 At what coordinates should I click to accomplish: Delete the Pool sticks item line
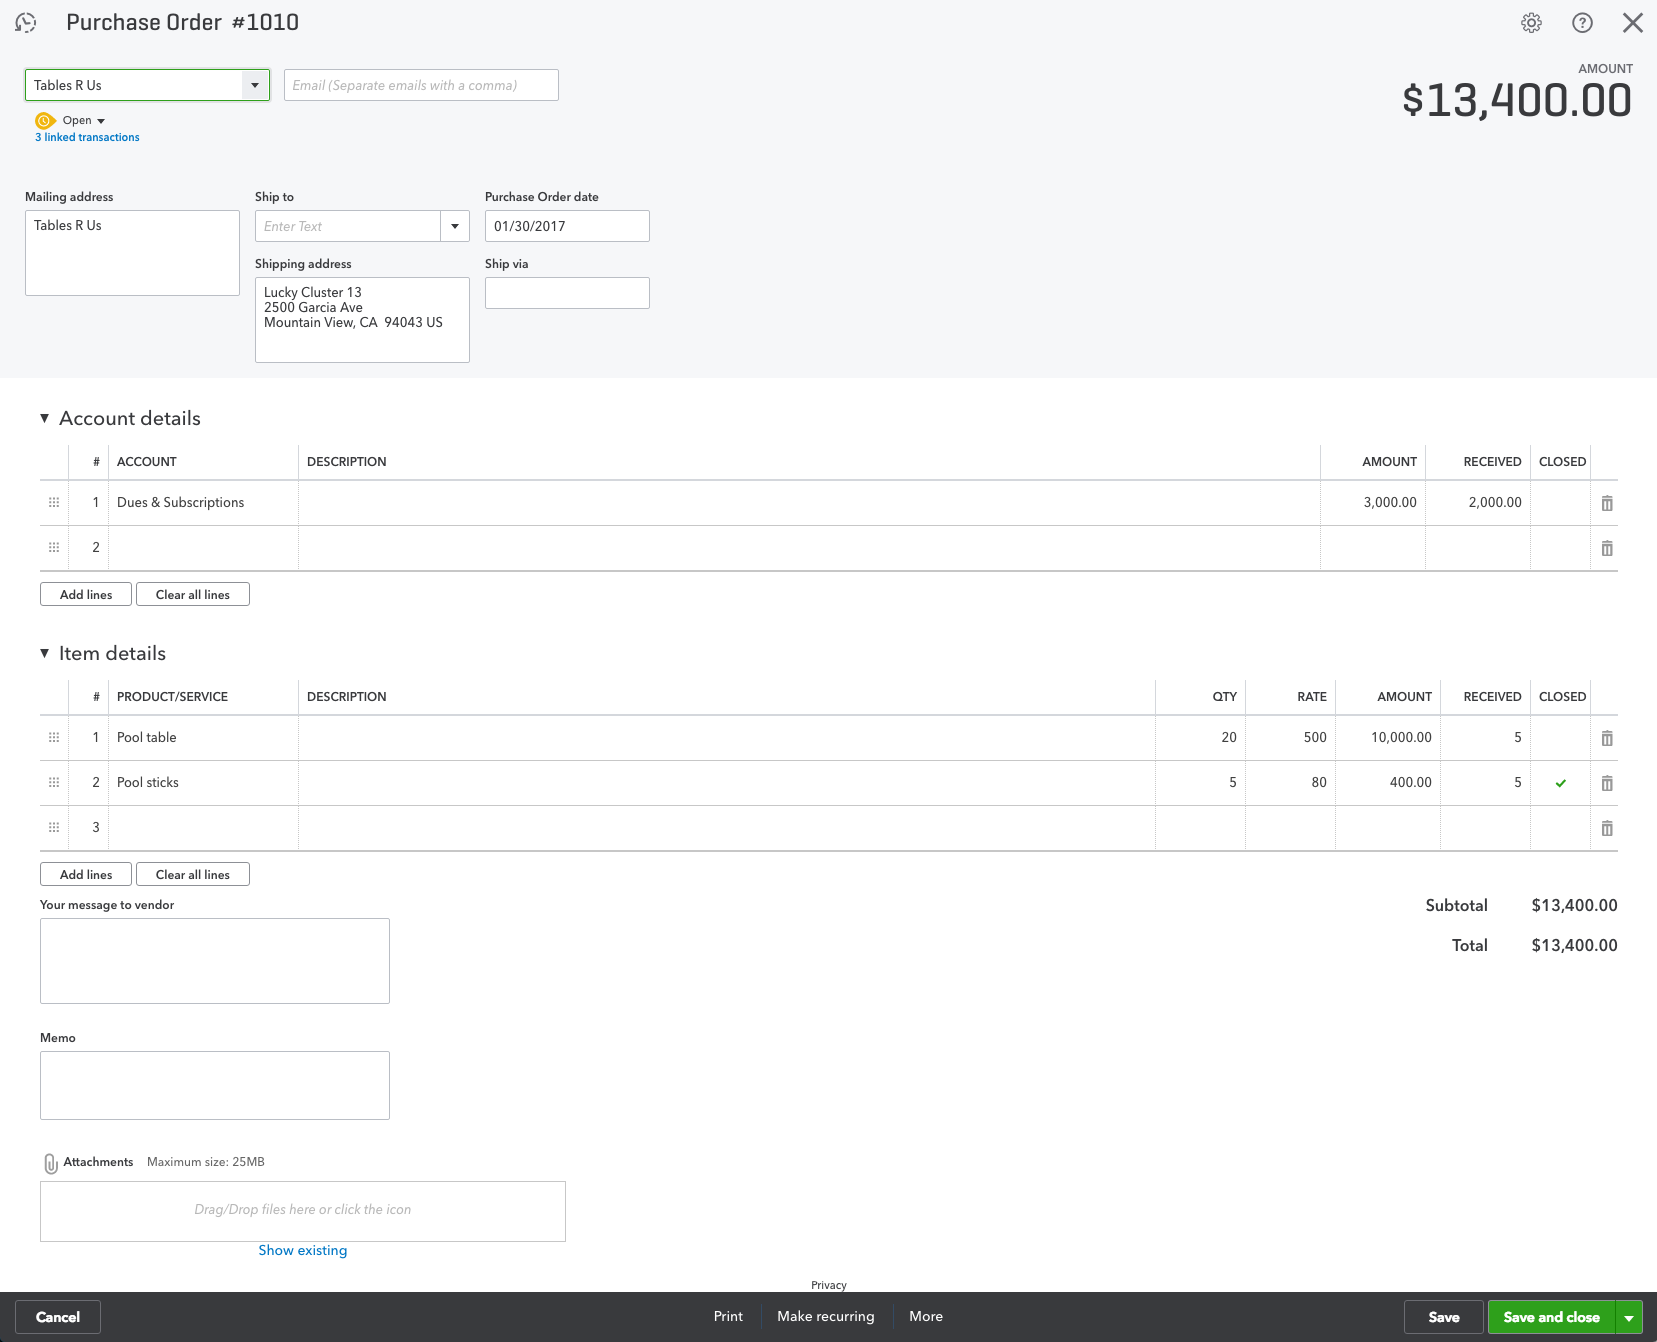coord(1607,783)
